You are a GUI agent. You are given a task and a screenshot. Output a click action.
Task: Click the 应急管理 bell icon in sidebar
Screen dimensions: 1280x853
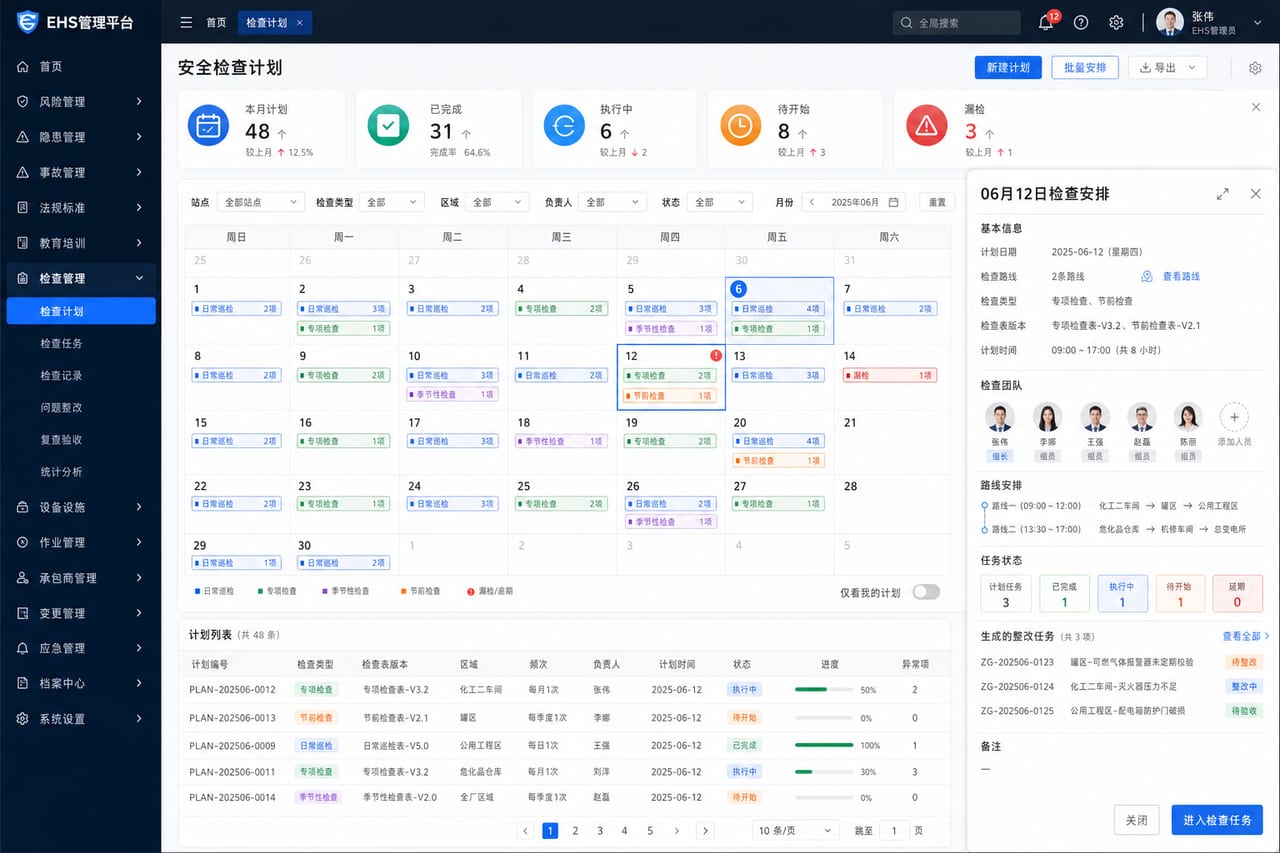pos(23,648)
